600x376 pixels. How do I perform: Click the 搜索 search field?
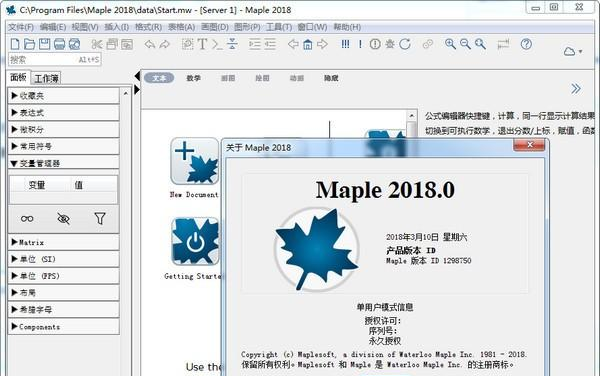[x=54, y=60]
